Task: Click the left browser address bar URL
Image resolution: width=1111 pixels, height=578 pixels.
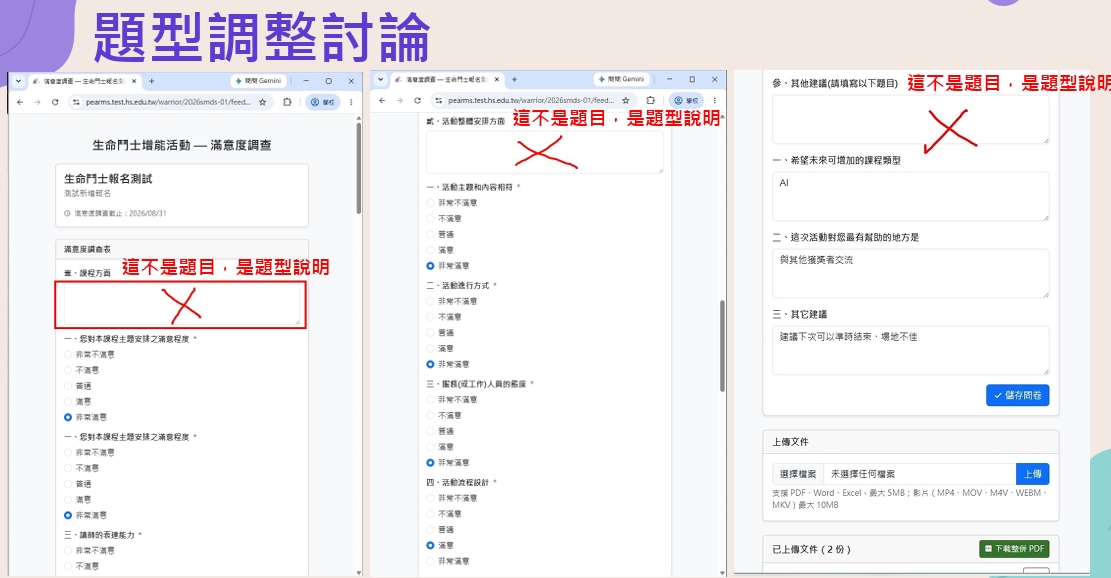Action: [168, 102]
